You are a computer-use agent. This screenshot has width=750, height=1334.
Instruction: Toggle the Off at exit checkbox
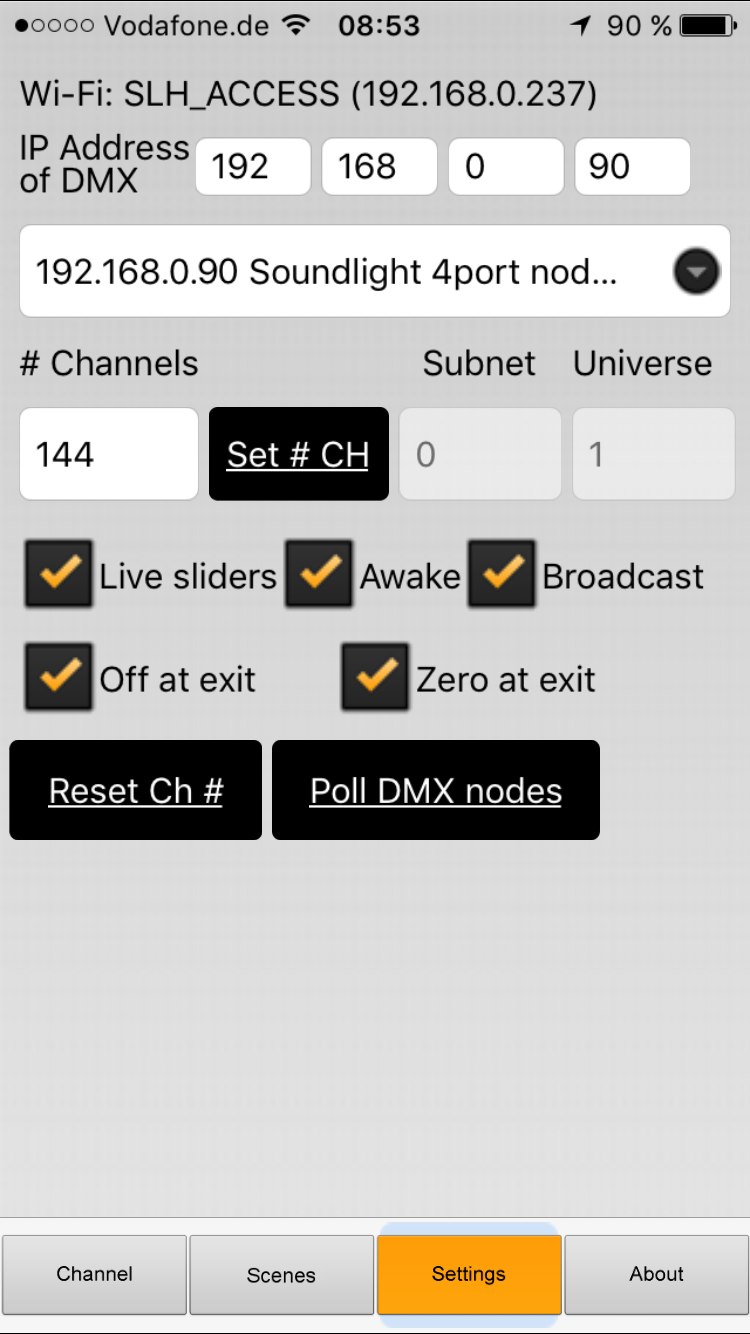[x=59, y=678]
